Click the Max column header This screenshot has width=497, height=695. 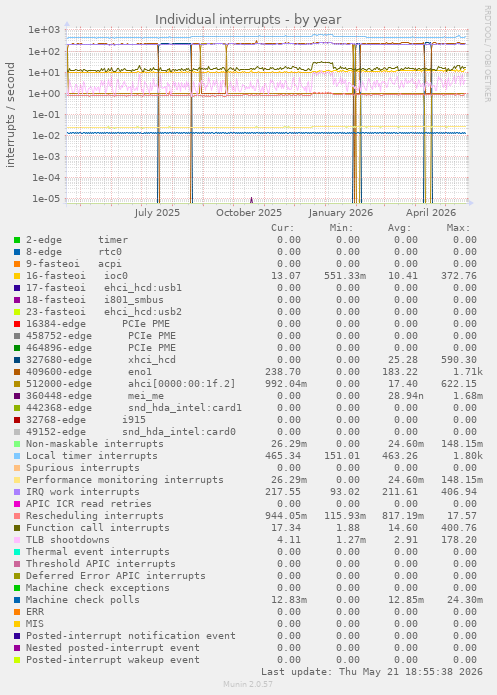point(458,228)
